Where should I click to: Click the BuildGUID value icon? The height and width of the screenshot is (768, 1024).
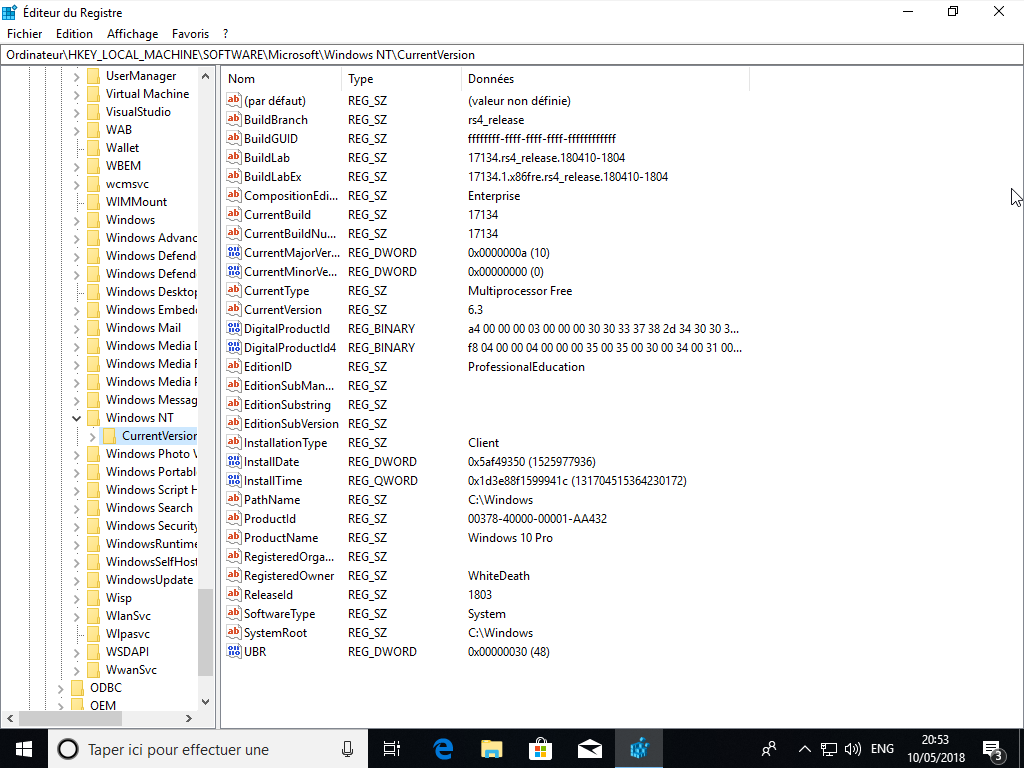(x=234, y=138)
